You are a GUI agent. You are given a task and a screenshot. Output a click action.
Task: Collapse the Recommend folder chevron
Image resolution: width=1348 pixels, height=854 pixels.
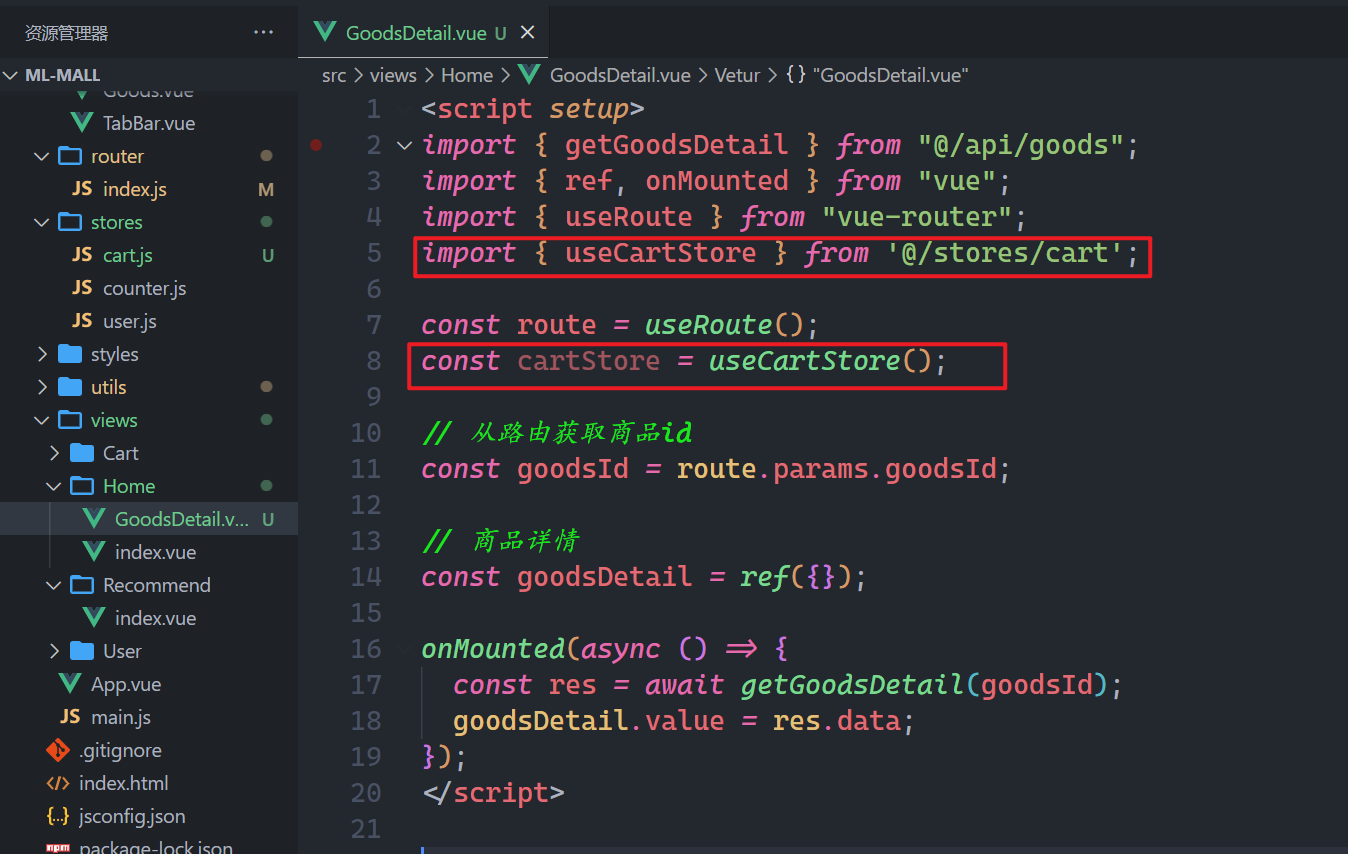(54, 585)
